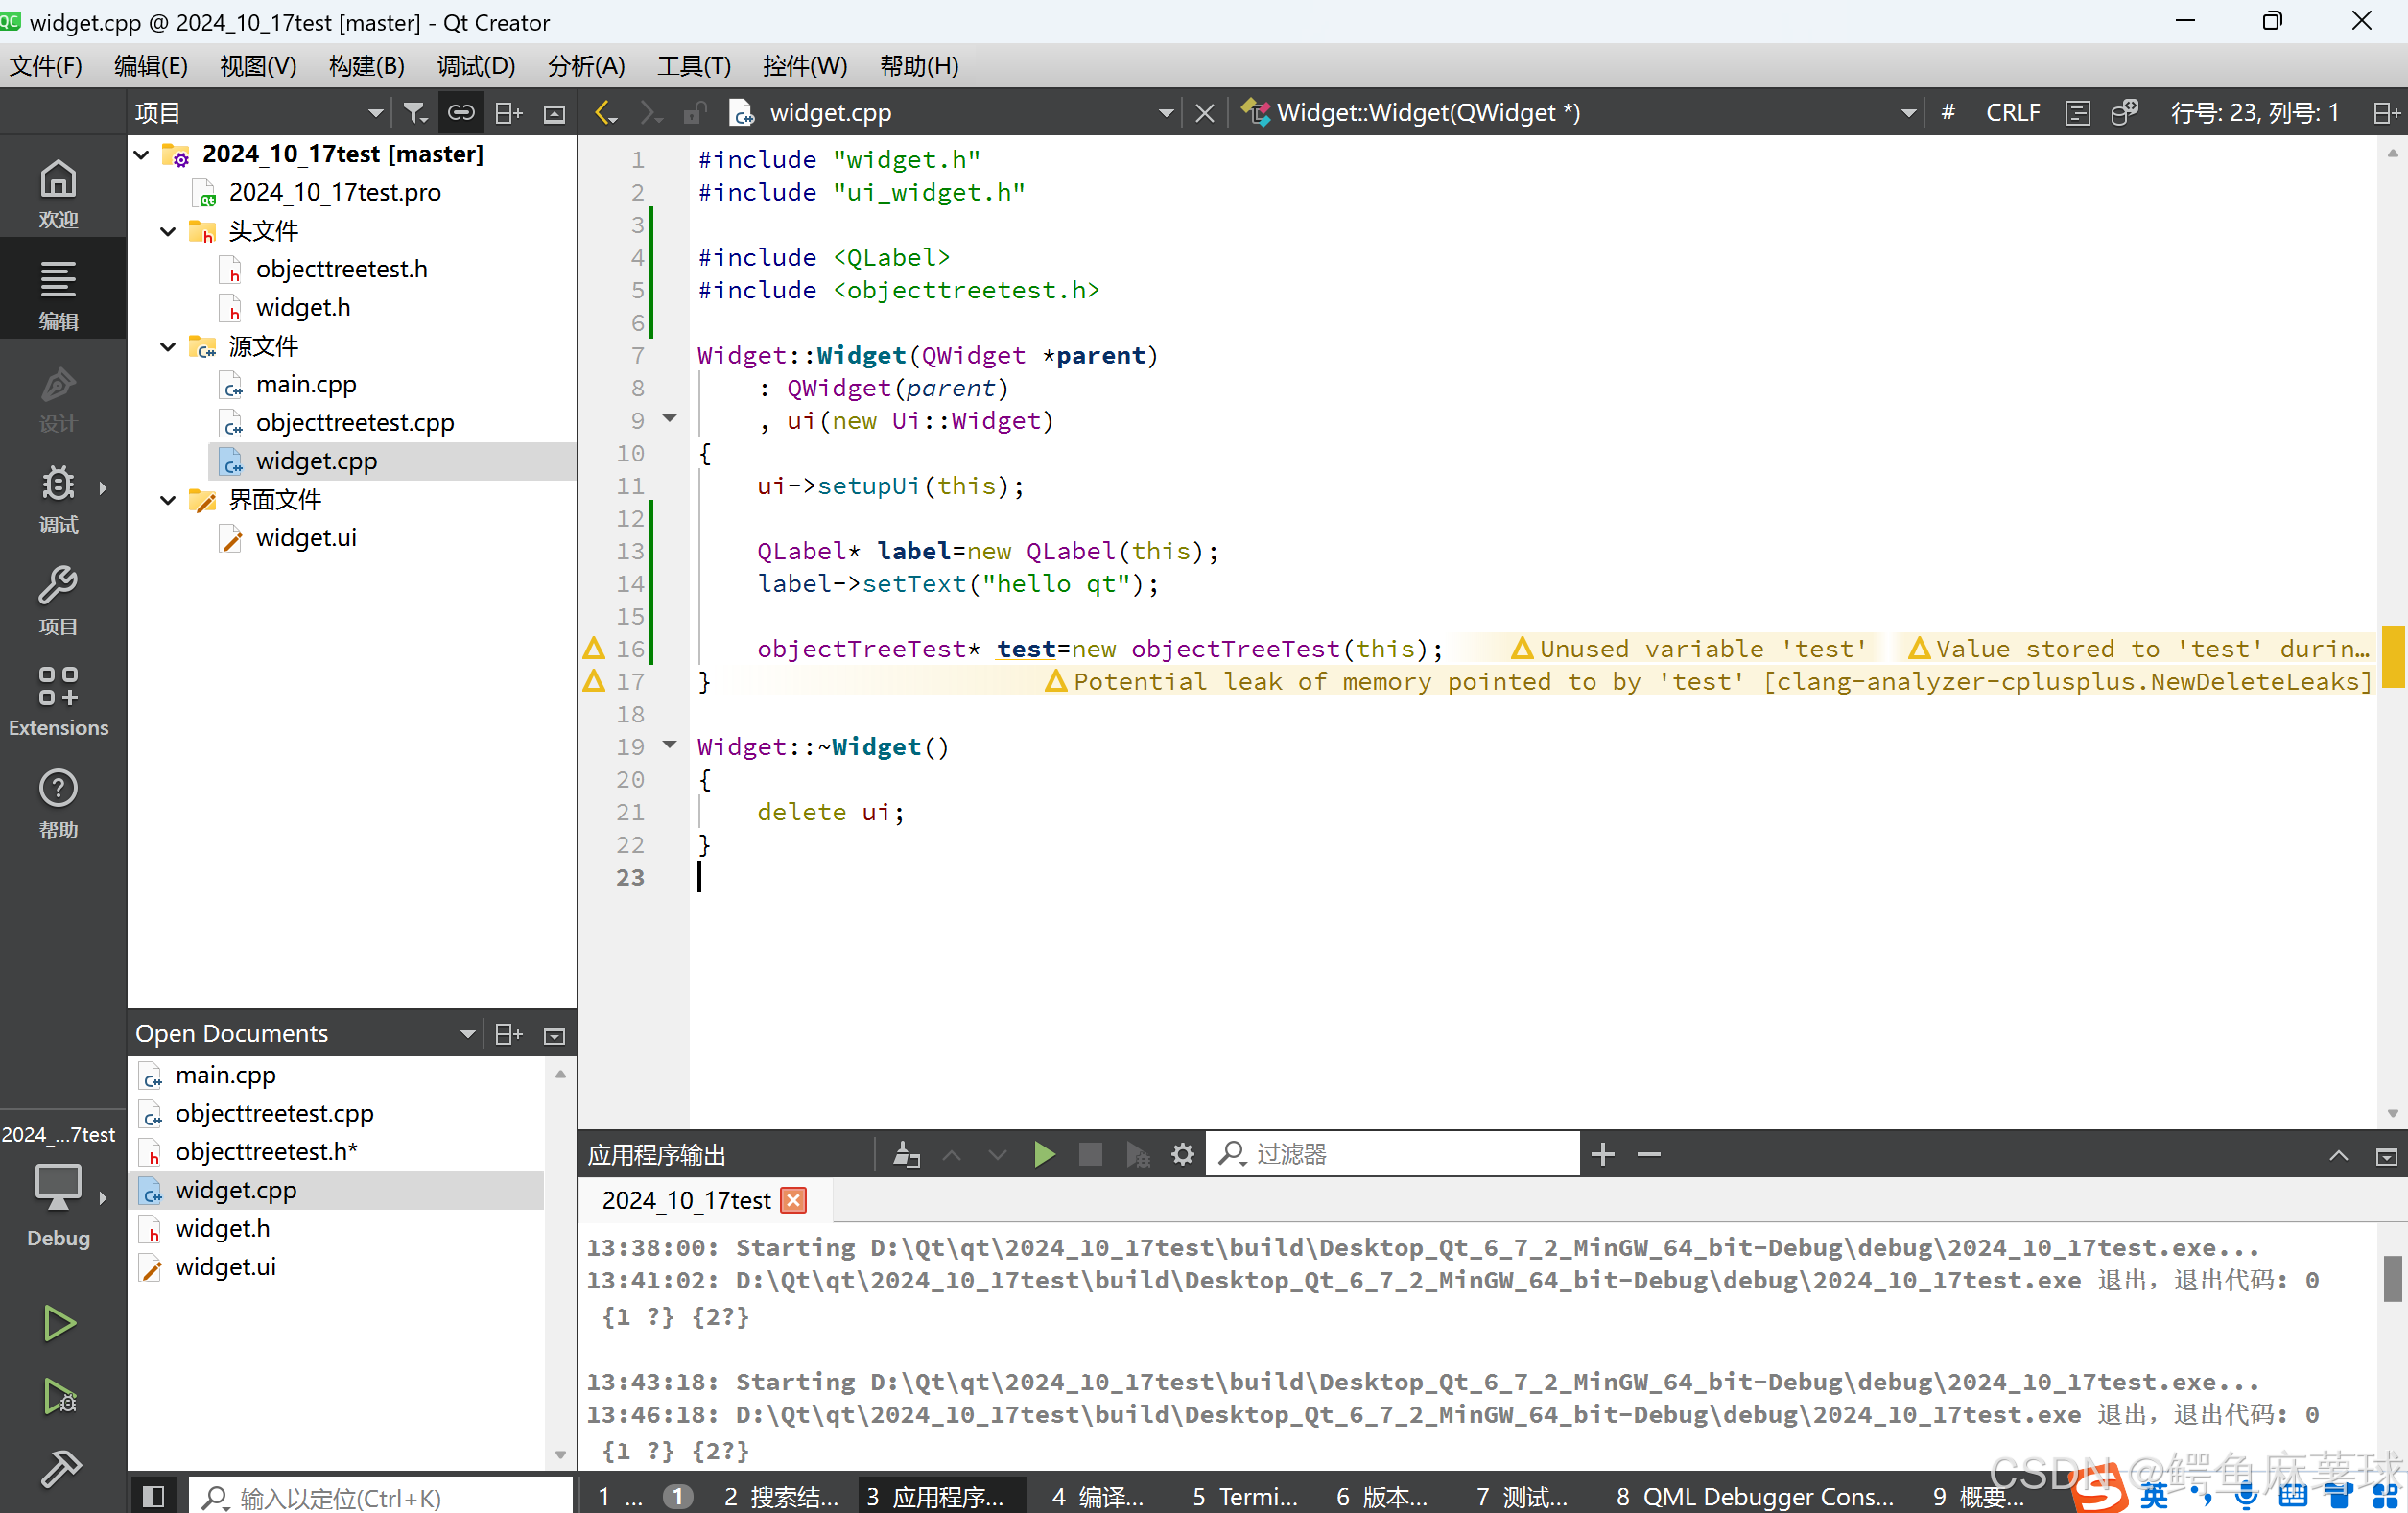This screenshot has height=1513, width=2408.
Task: Go forward in navigation history
Action: click(x=651, y=113)
